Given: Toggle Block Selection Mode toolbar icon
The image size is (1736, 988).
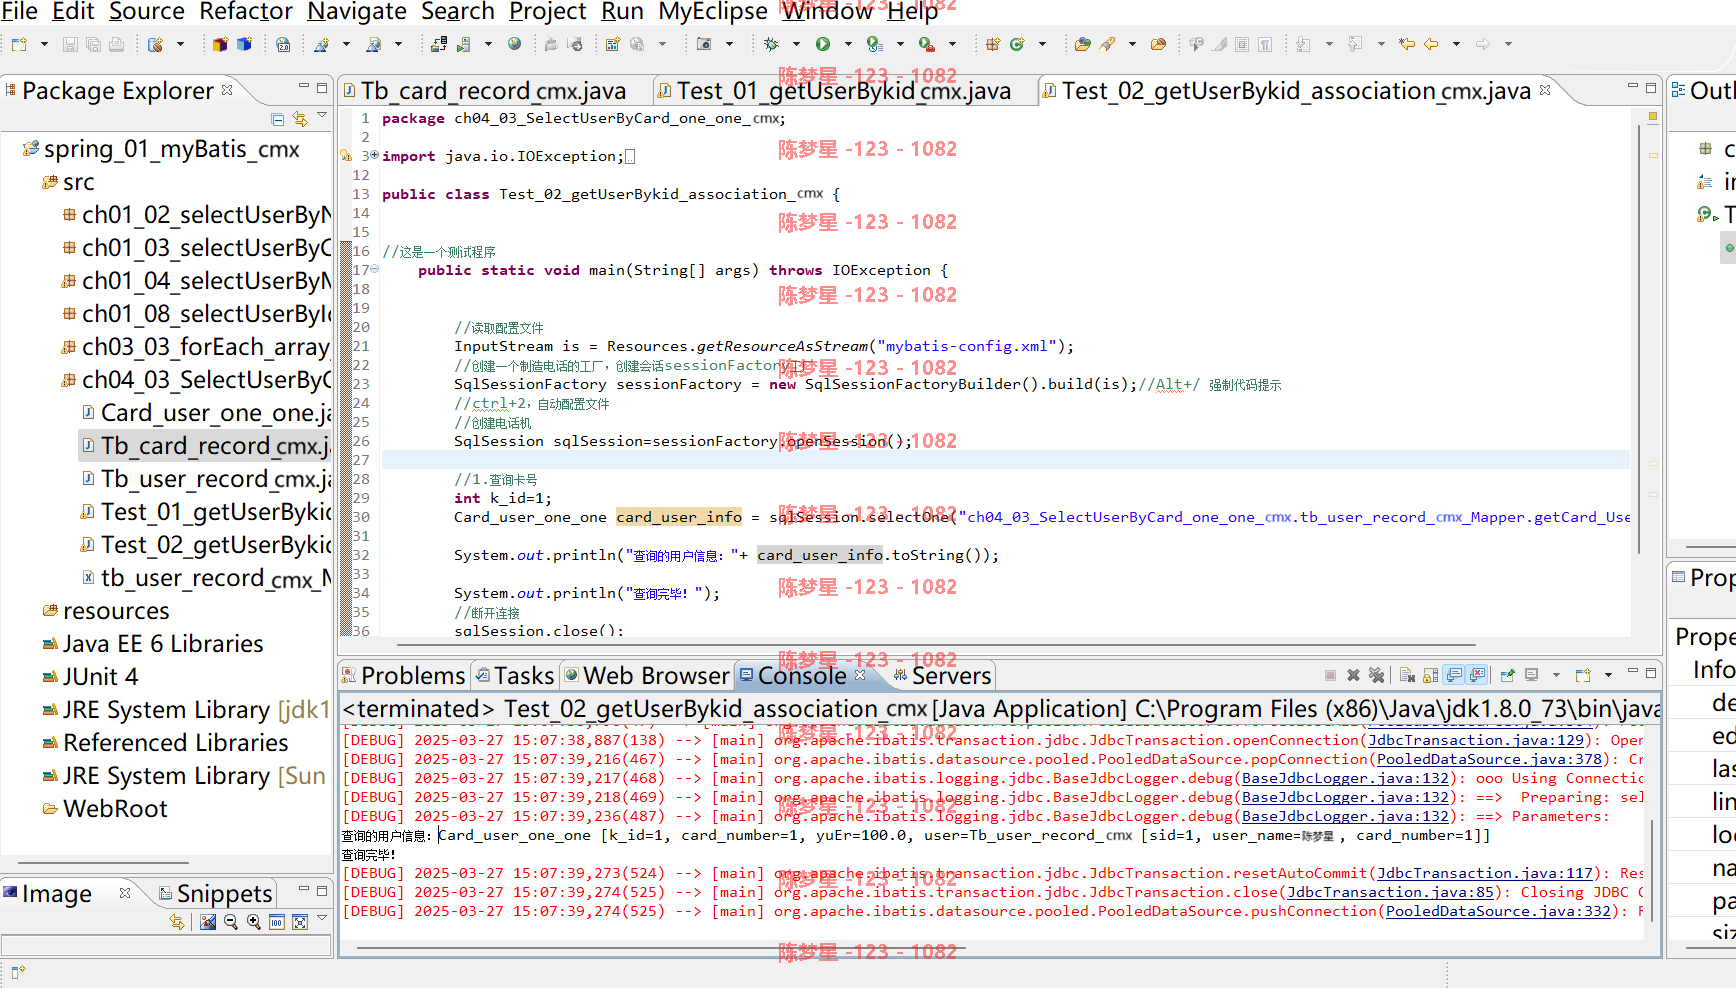Looking at the screenshot, I should [x=1242, y=44].
